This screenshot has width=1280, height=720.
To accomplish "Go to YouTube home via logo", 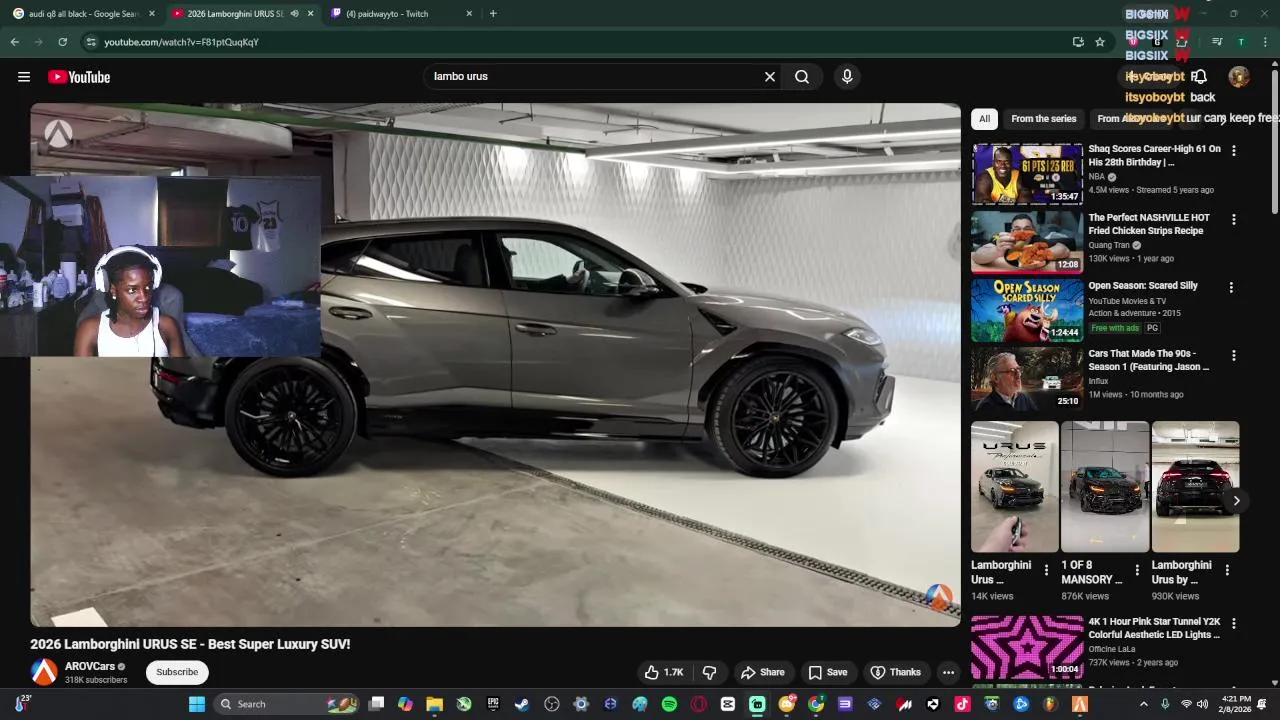I will [79, 77].
